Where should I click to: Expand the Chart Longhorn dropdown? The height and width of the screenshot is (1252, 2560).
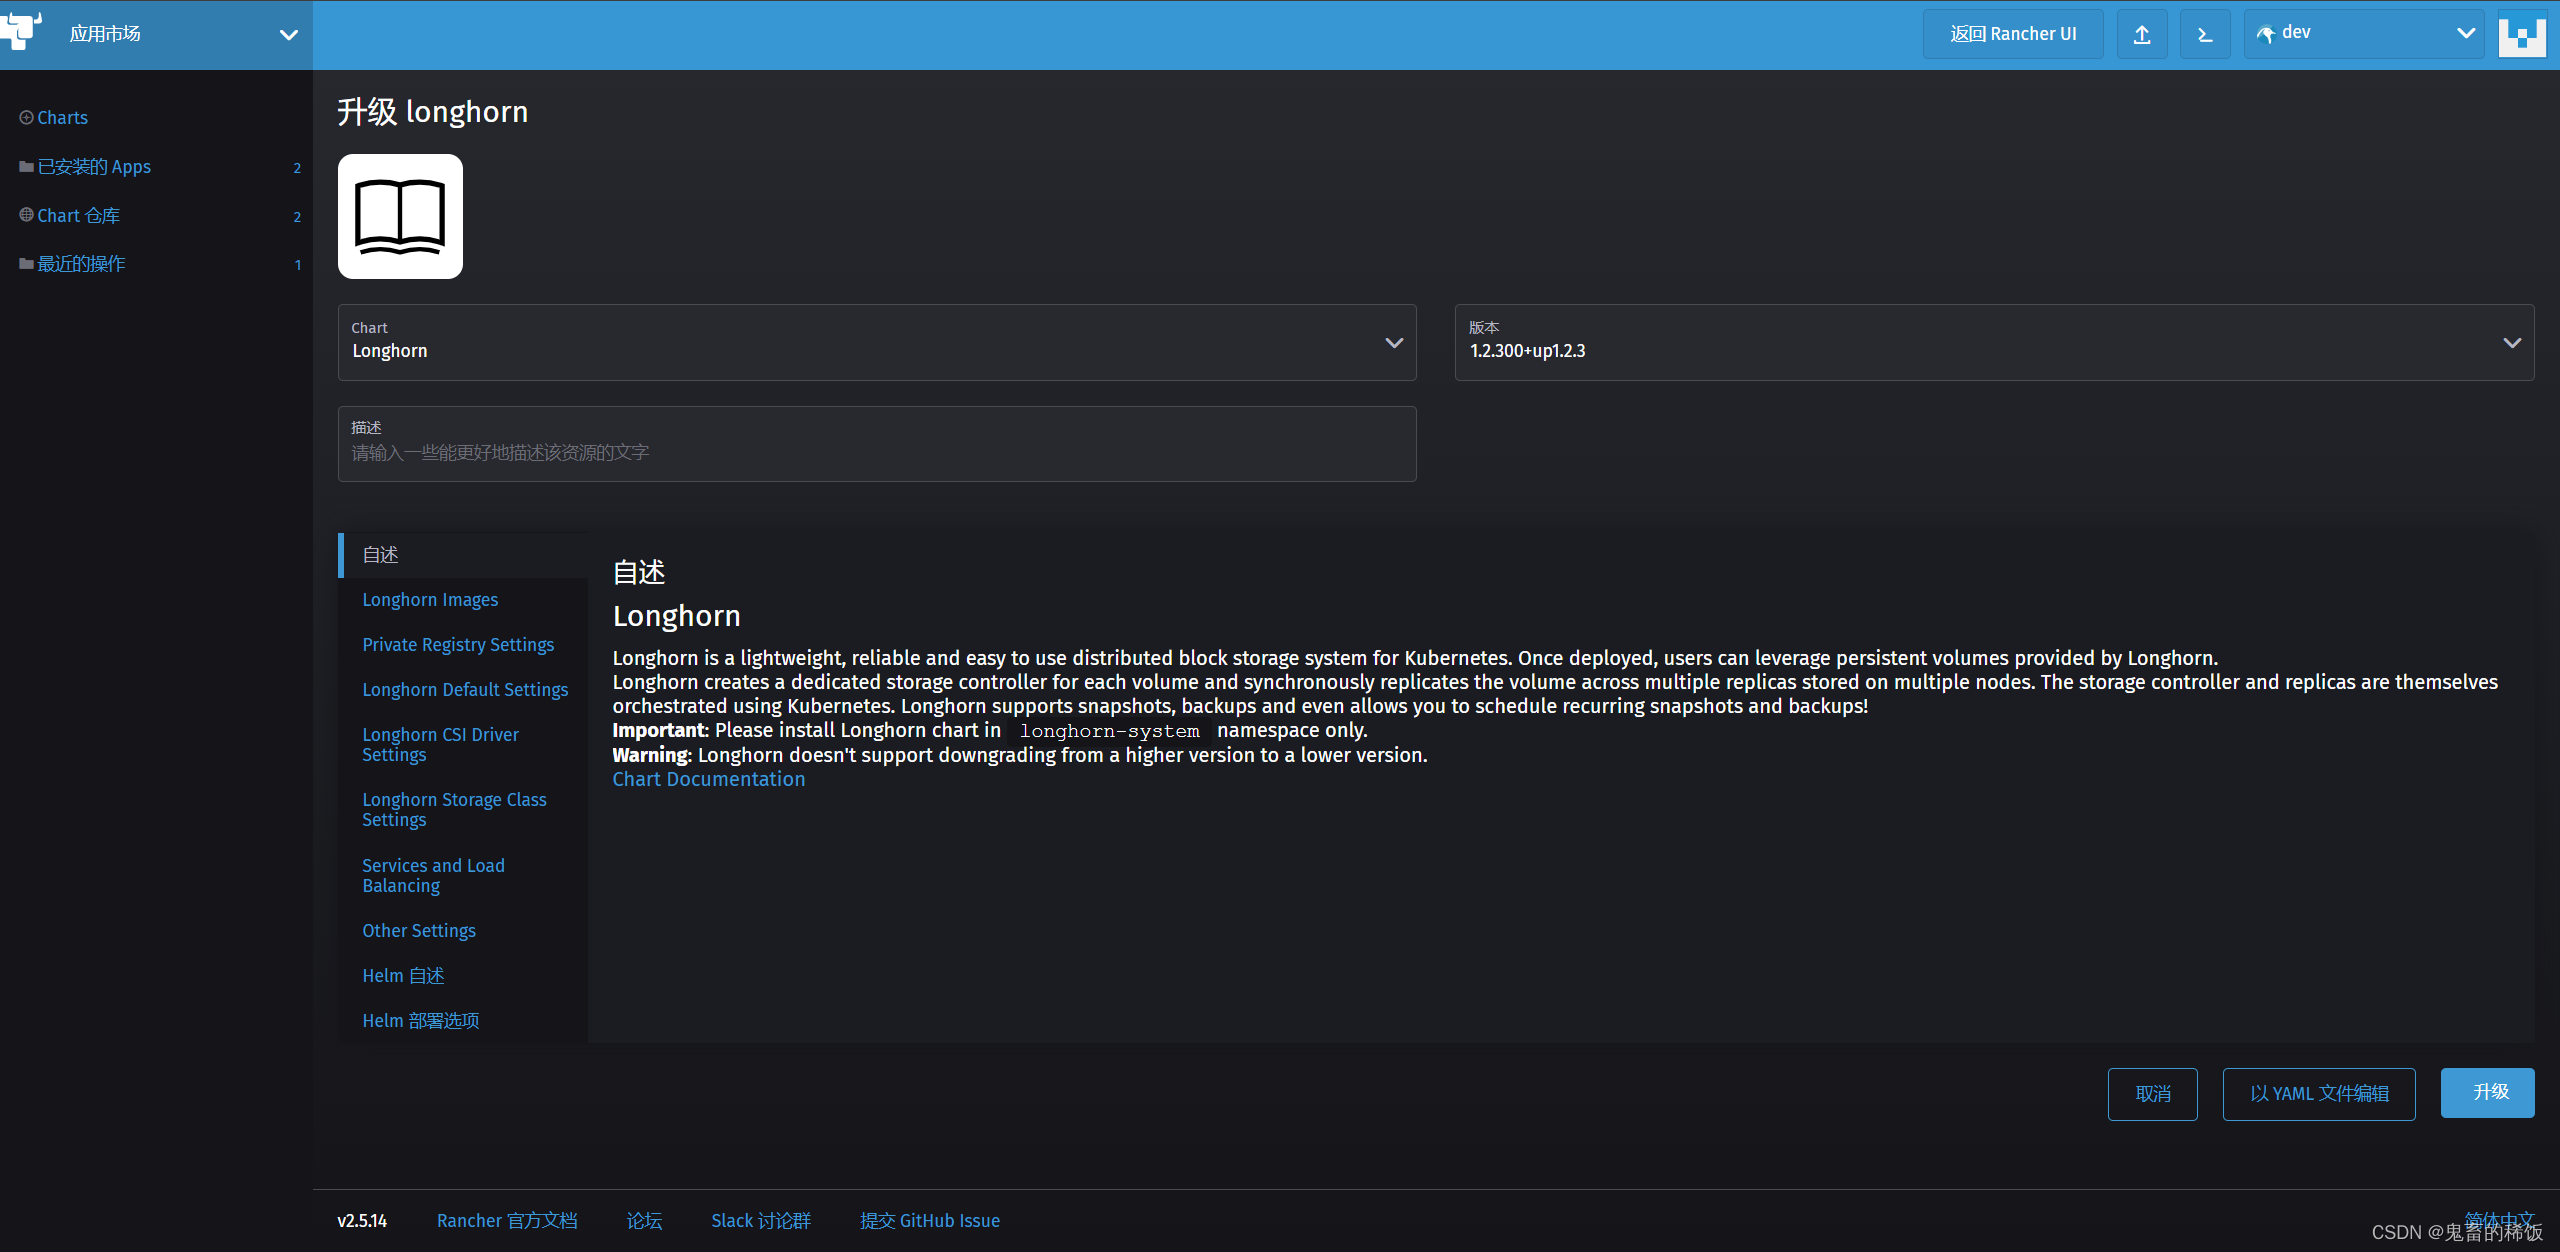(x=876, y=342)
